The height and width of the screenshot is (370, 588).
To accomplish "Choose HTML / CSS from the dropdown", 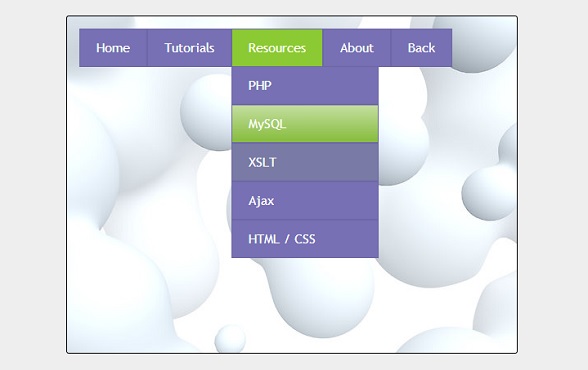I will coord(305,239).
